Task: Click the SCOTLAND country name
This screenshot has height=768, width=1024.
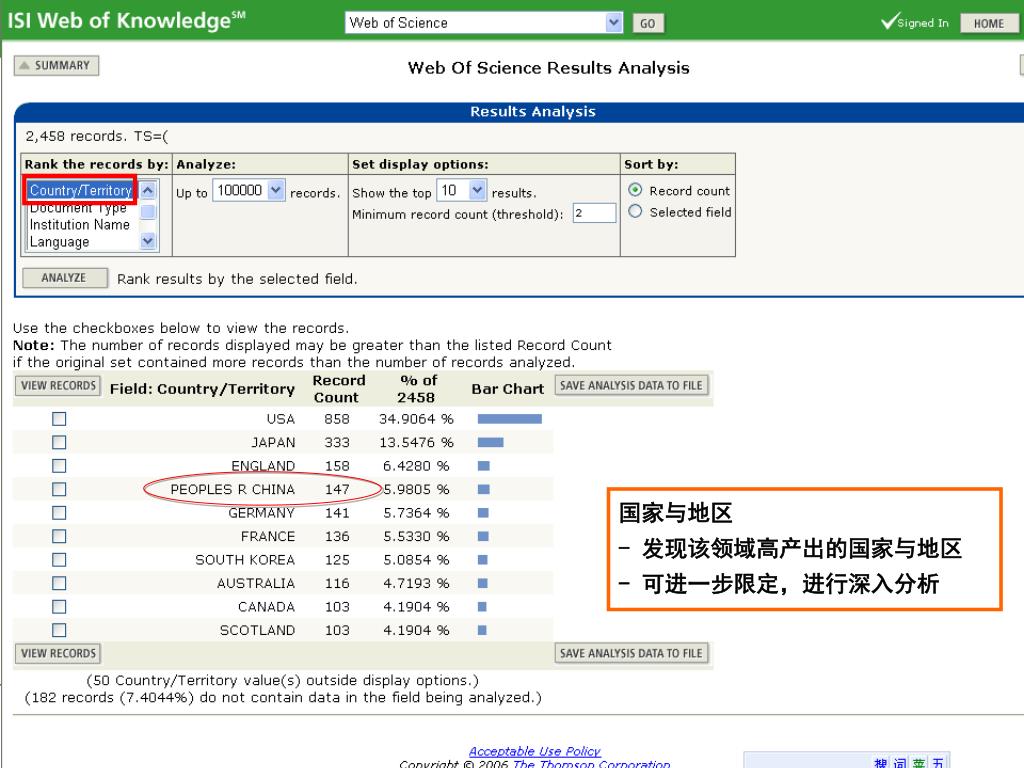Action: [257, 630]
